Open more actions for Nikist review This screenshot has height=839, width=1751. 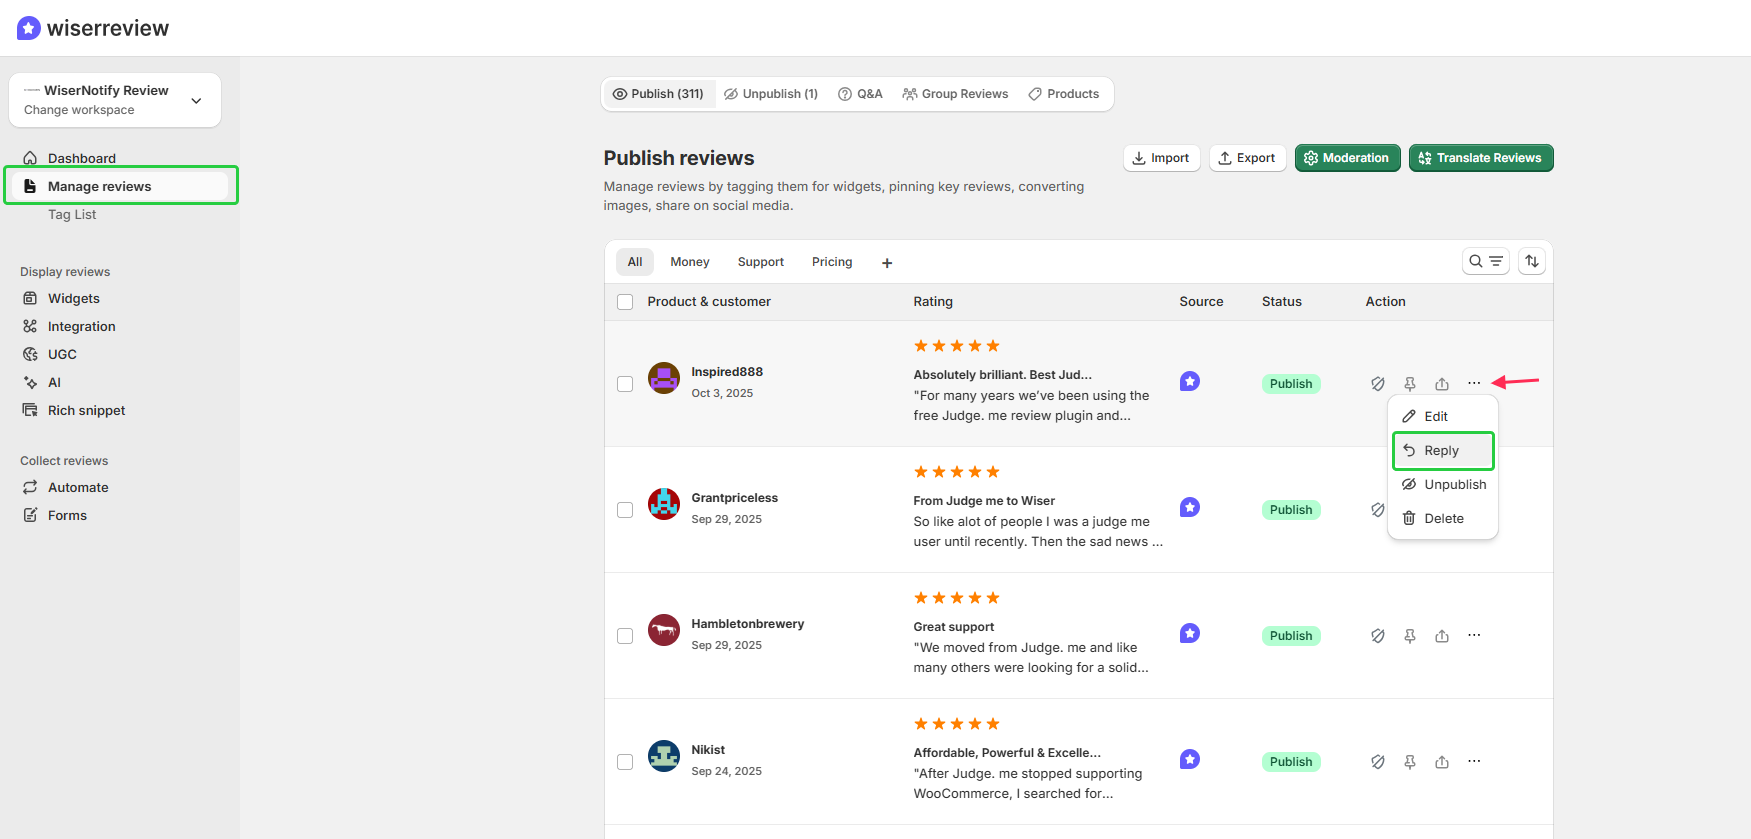point(1474,761)
